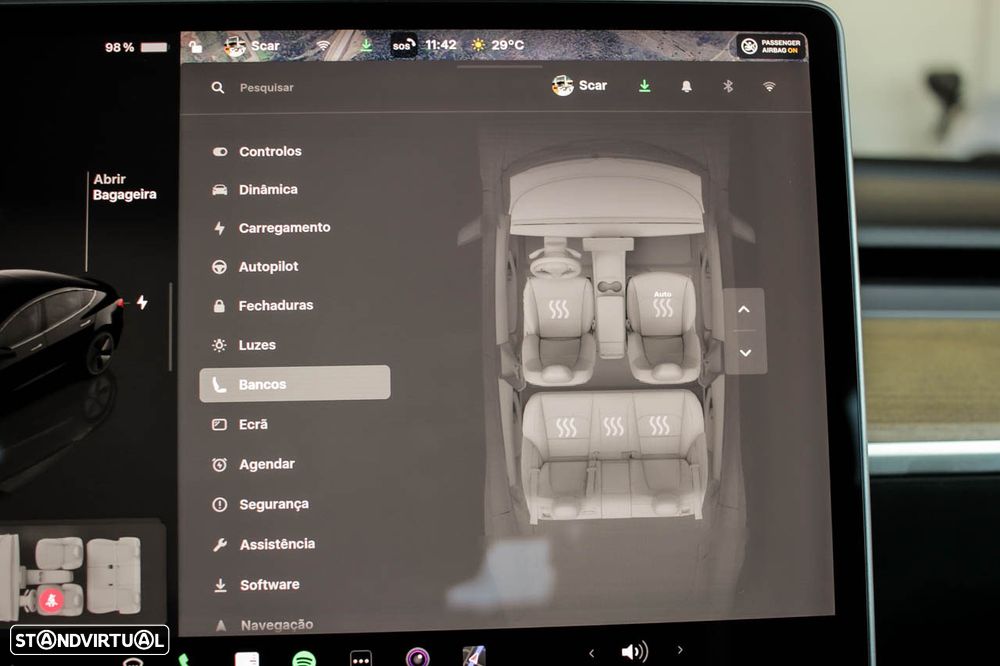1000x666 pixels.
Task: Increase volume with right arrow
Action: 680,650
